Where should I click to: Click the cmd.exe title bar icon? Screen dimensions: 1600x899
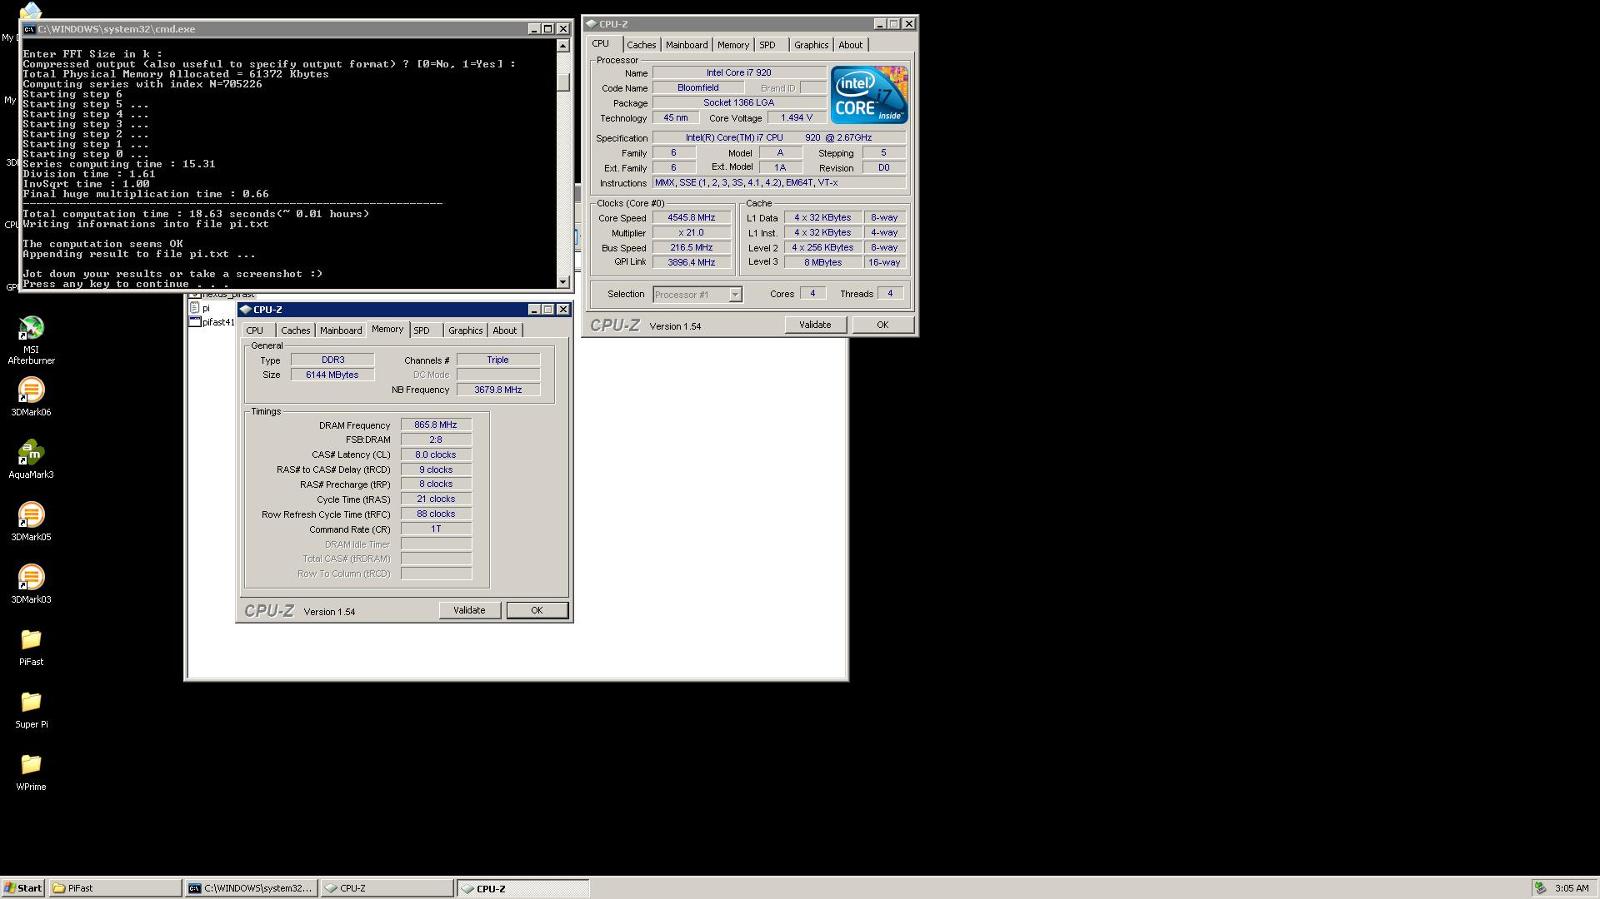tap(29, 29)
